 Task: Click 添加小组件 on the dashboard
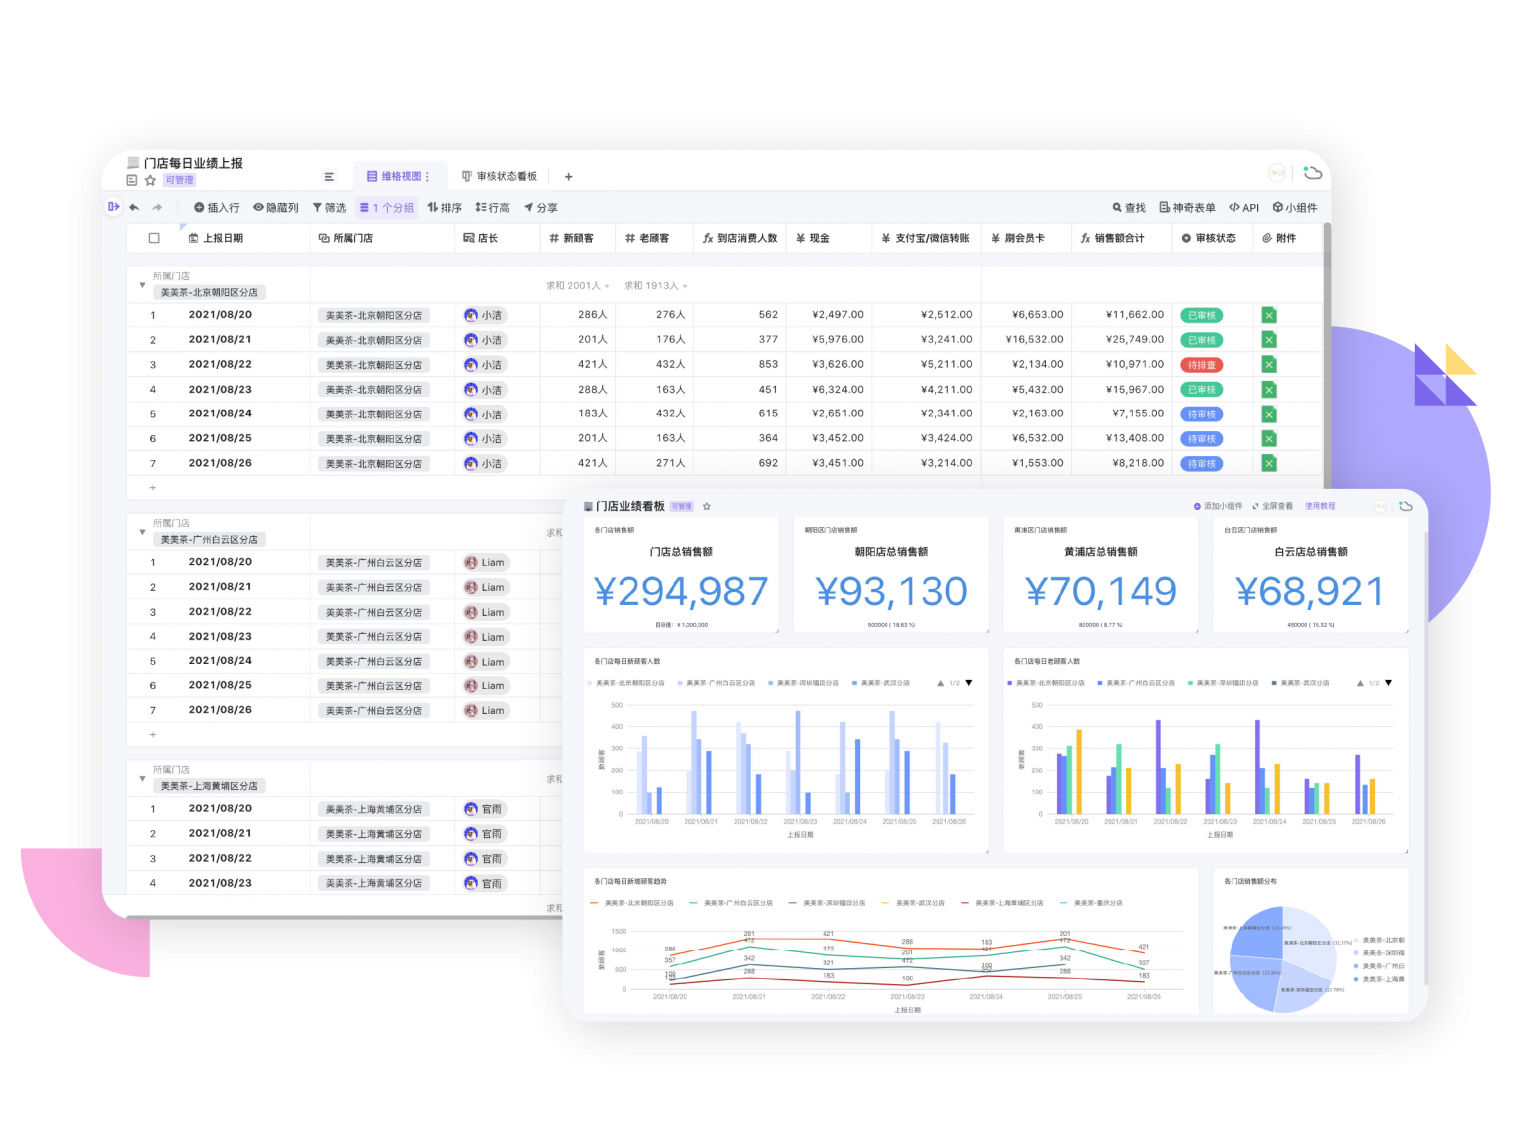pyautogui.click(x=1218, y=506)
